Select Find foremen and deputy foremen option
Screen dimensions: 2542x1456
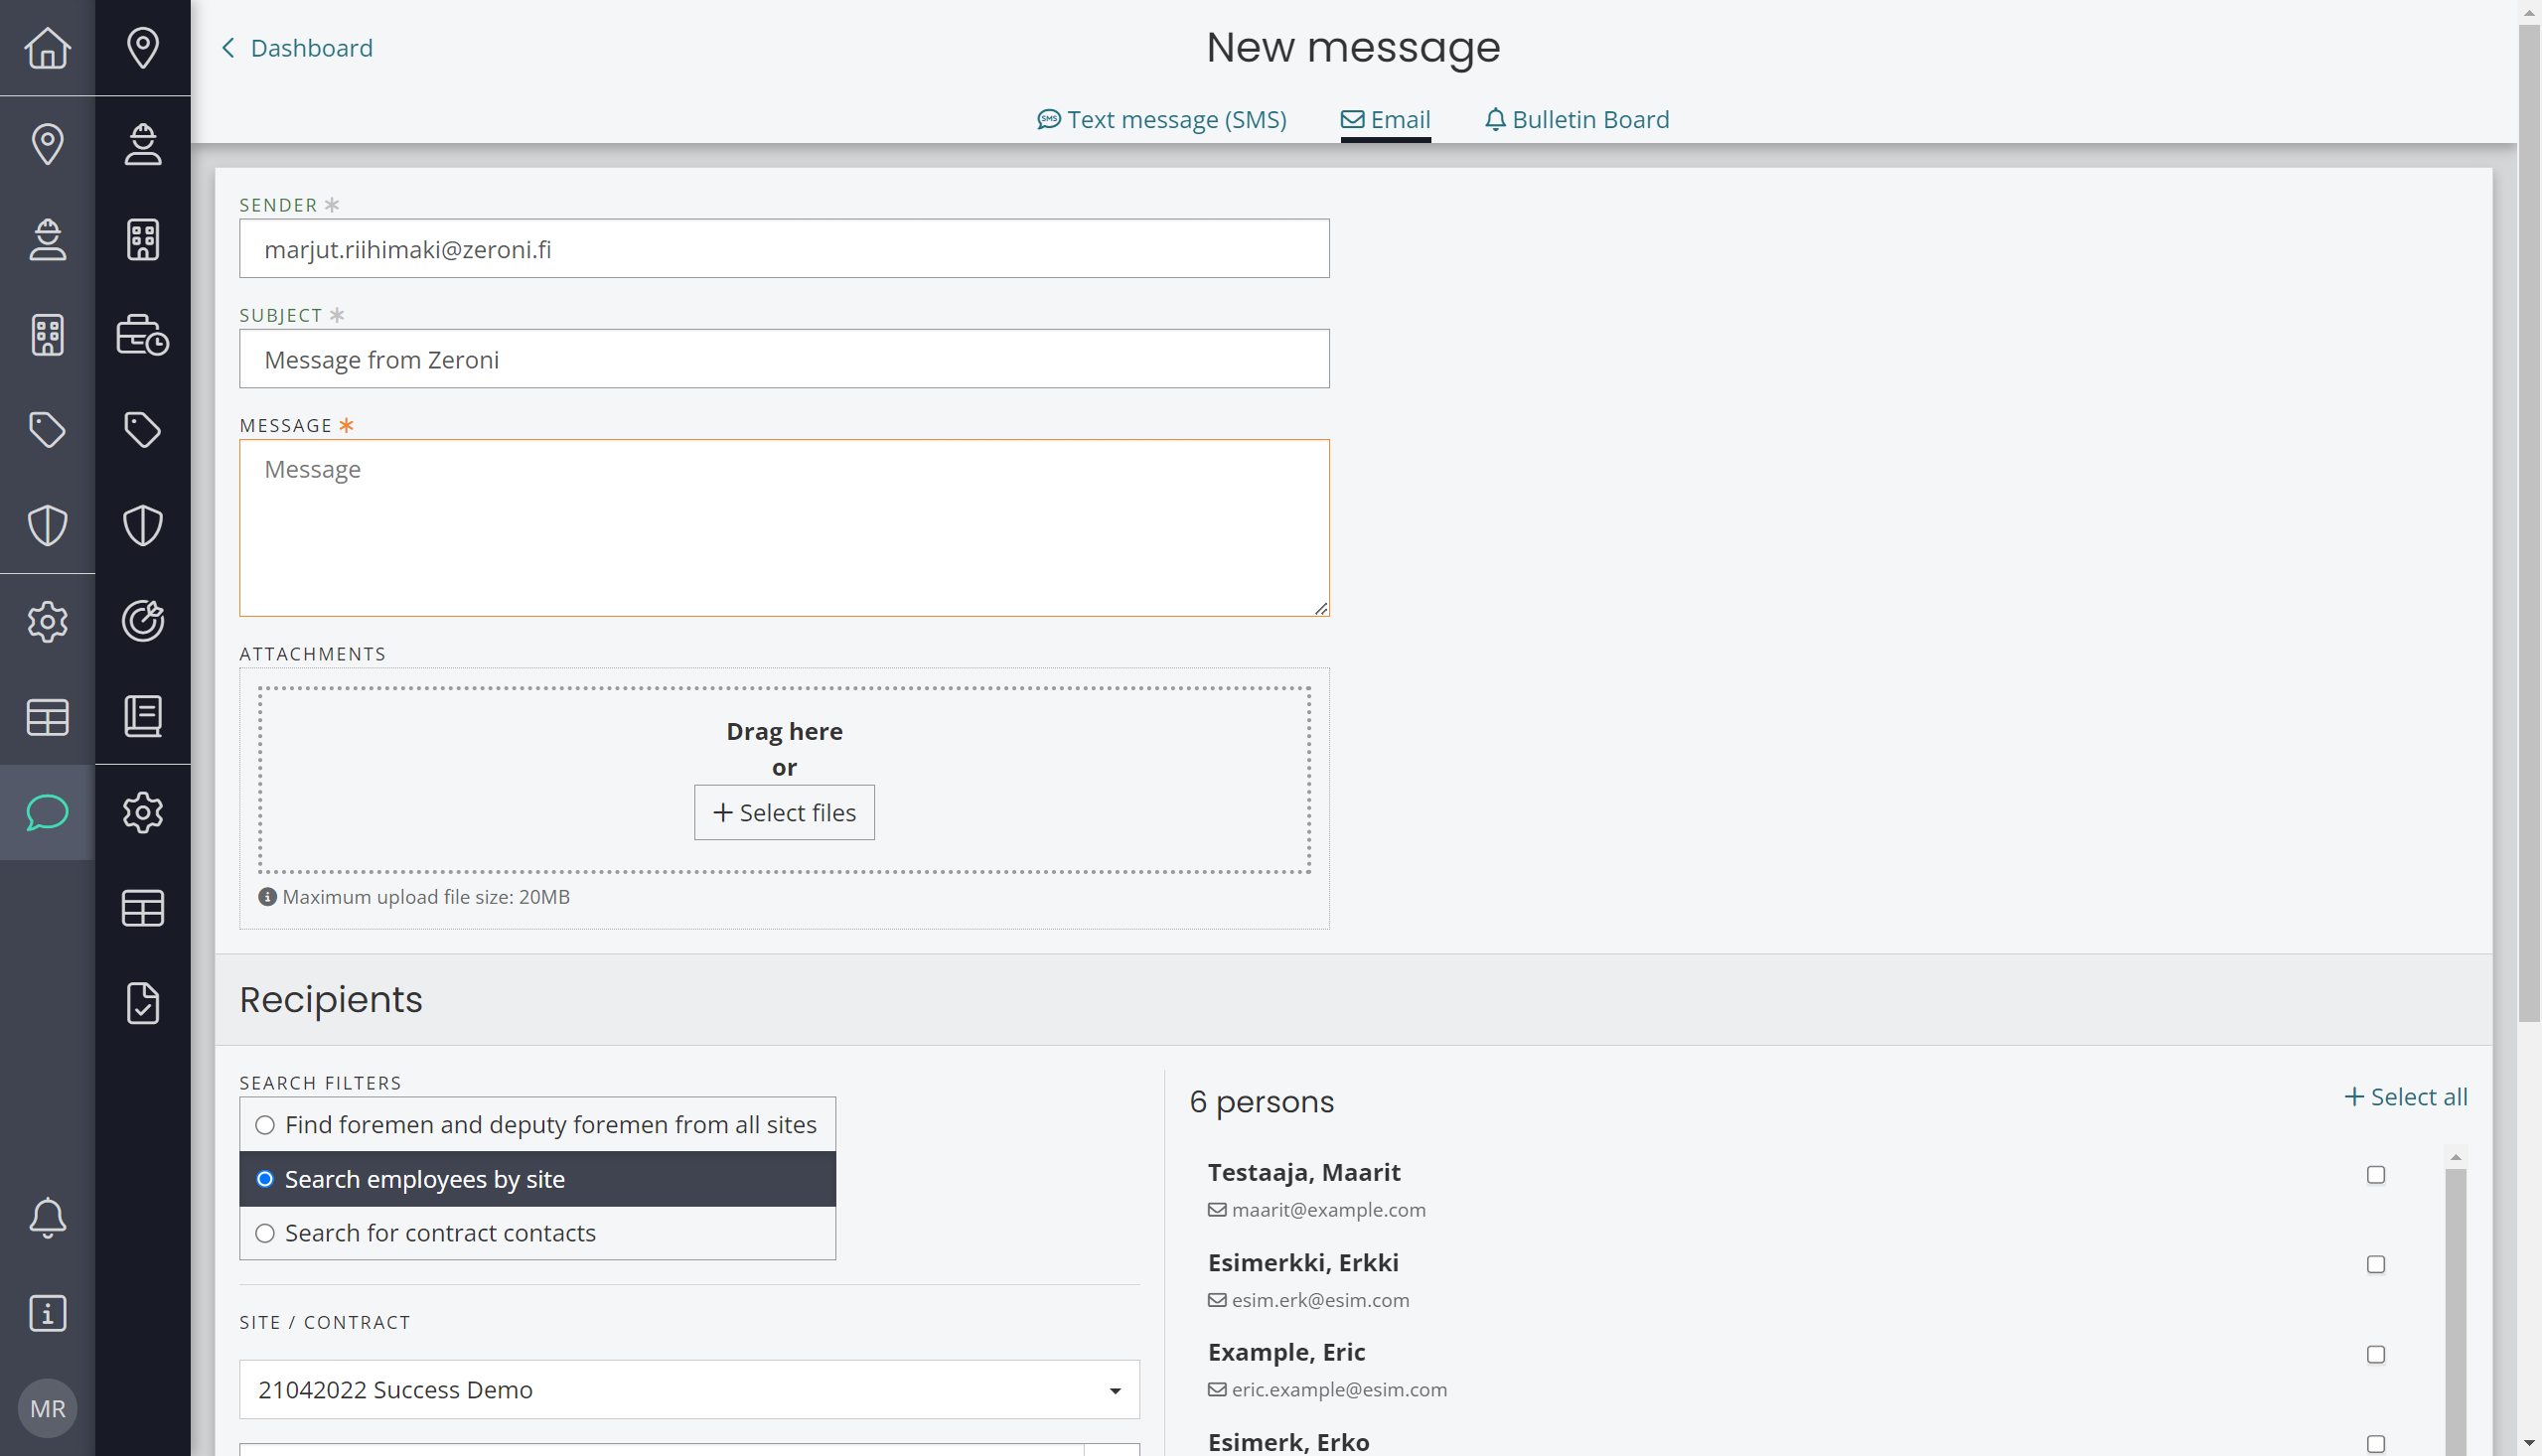[538, 1125]
